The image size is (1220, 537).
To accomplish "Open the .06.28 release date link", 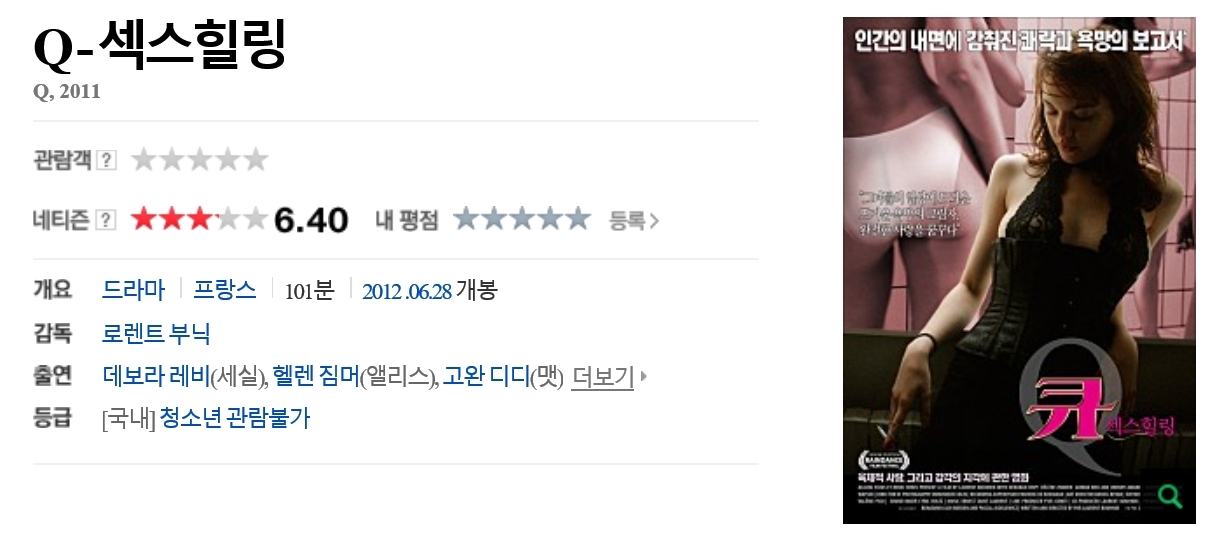I will 429,291.
